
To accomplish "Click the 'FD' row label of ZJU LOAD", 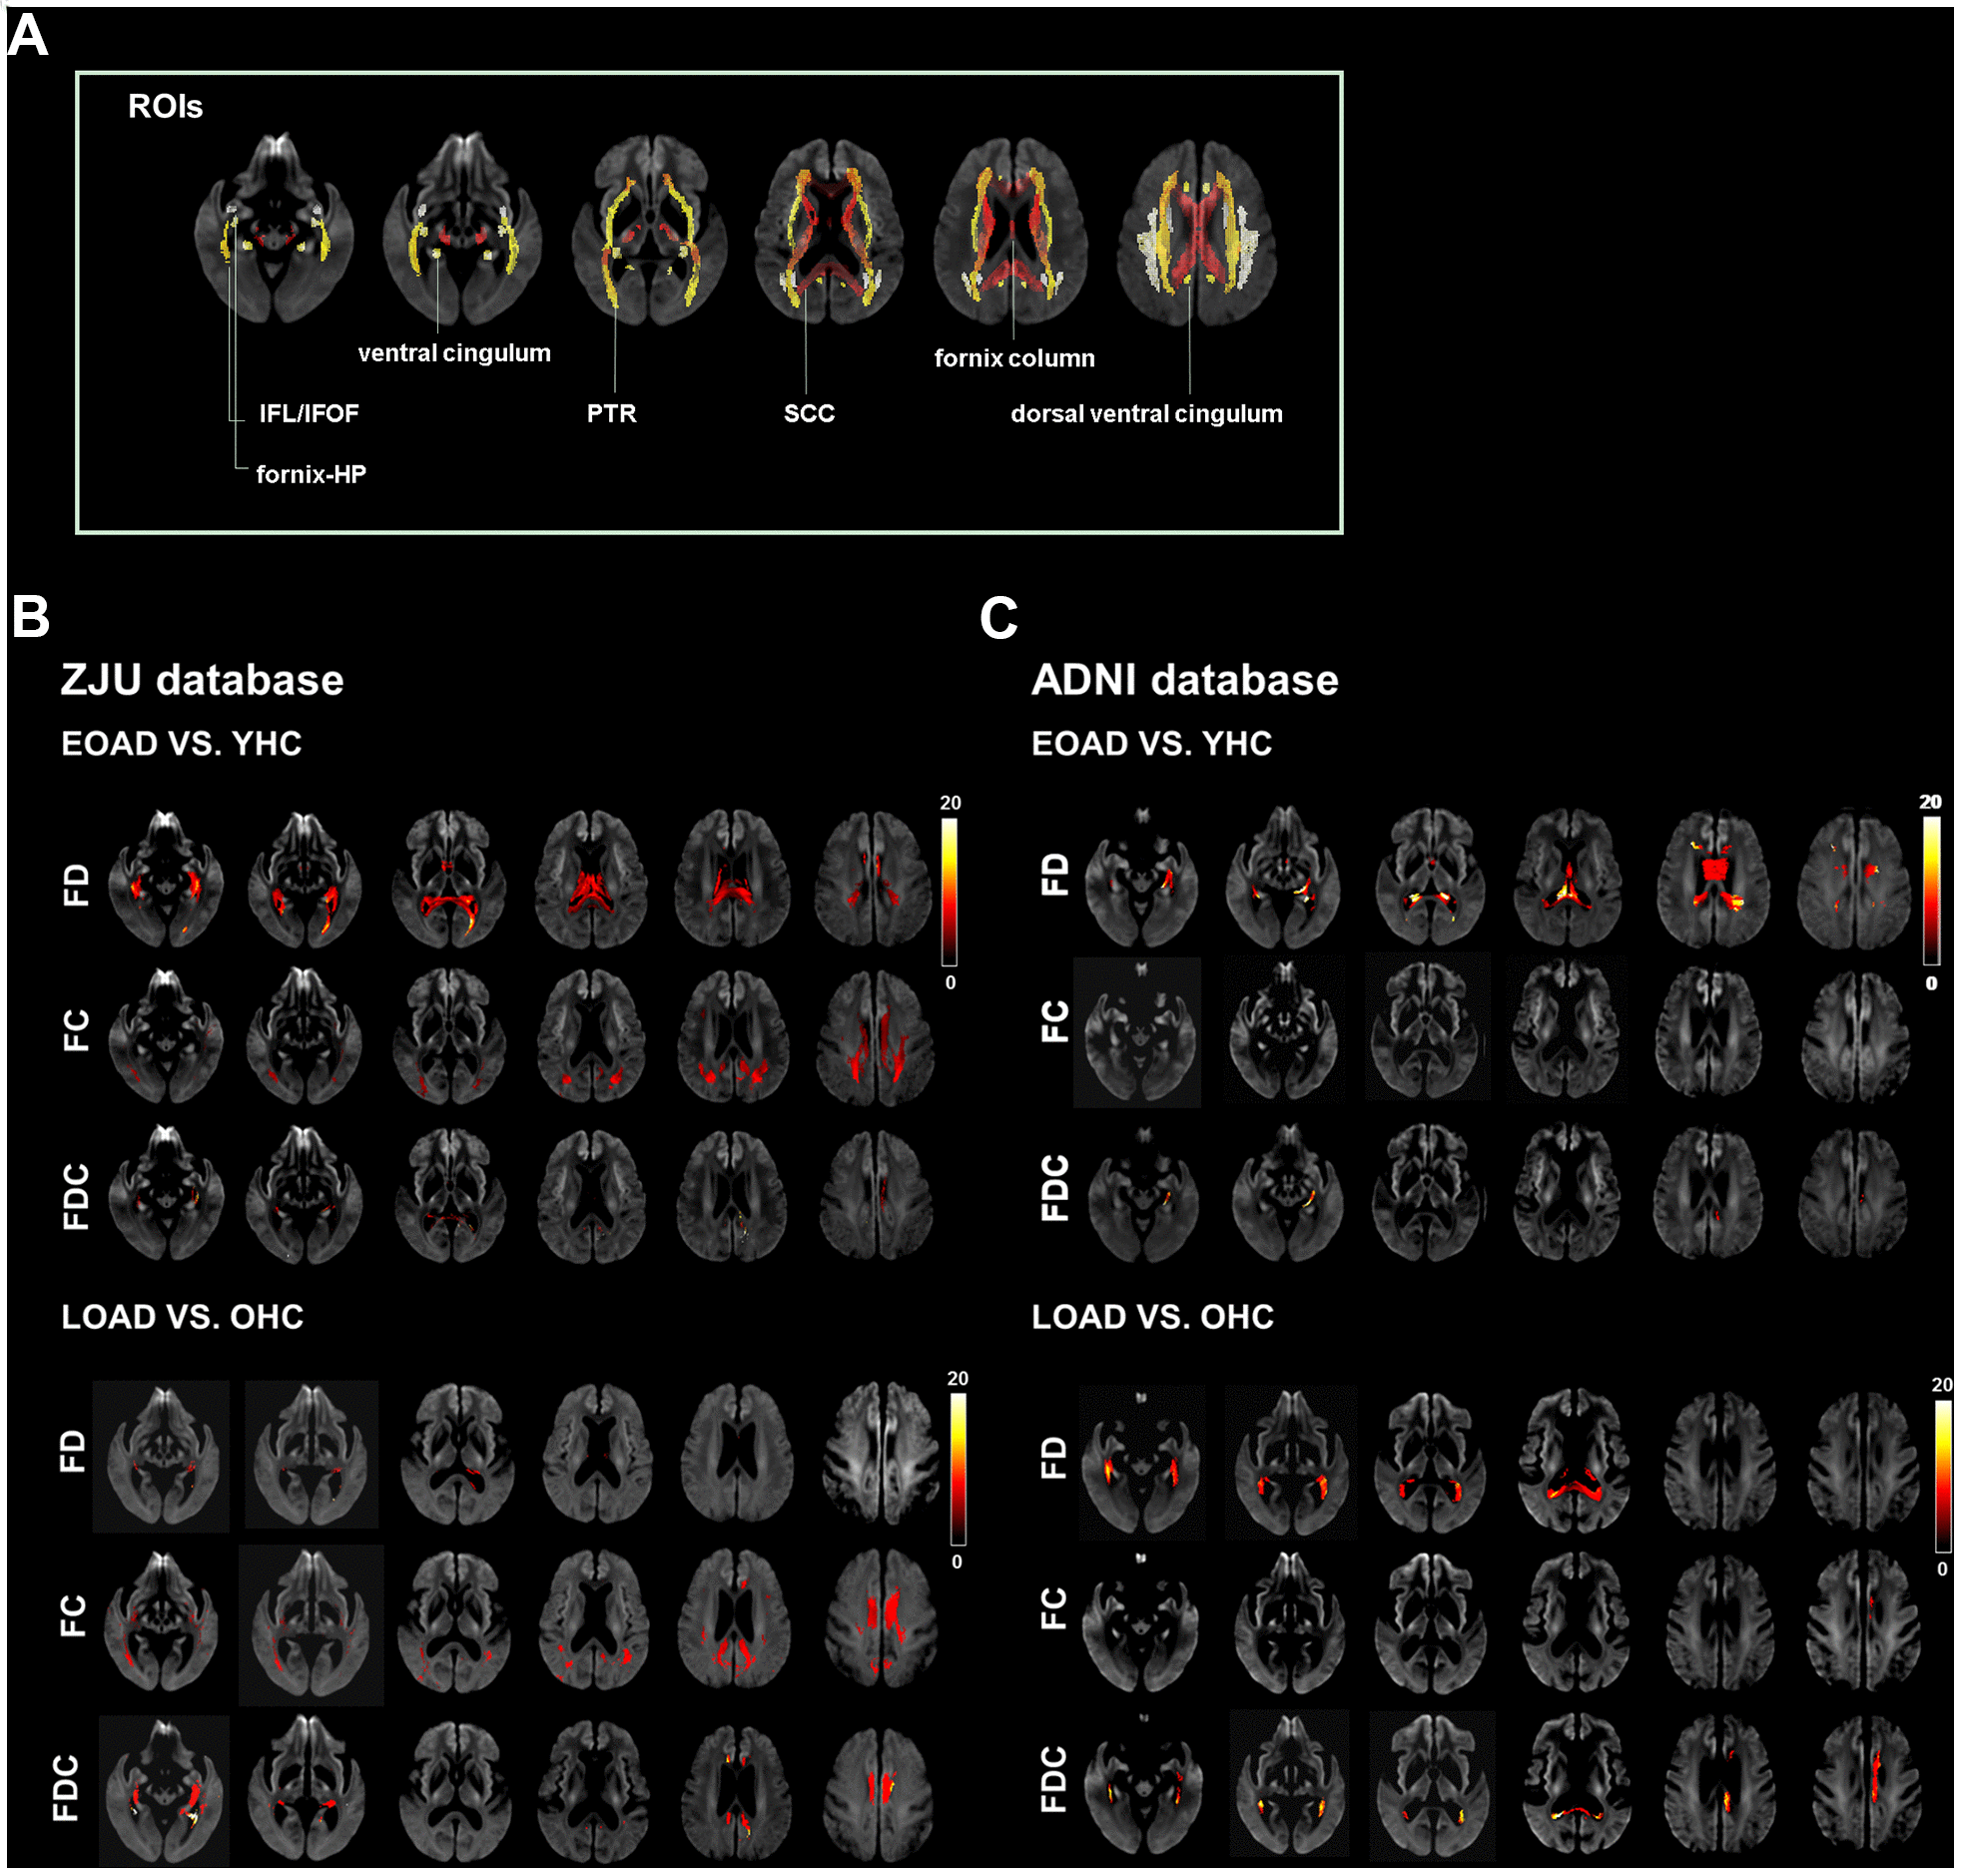I will pyautogui.click(x=72, y=1451).
